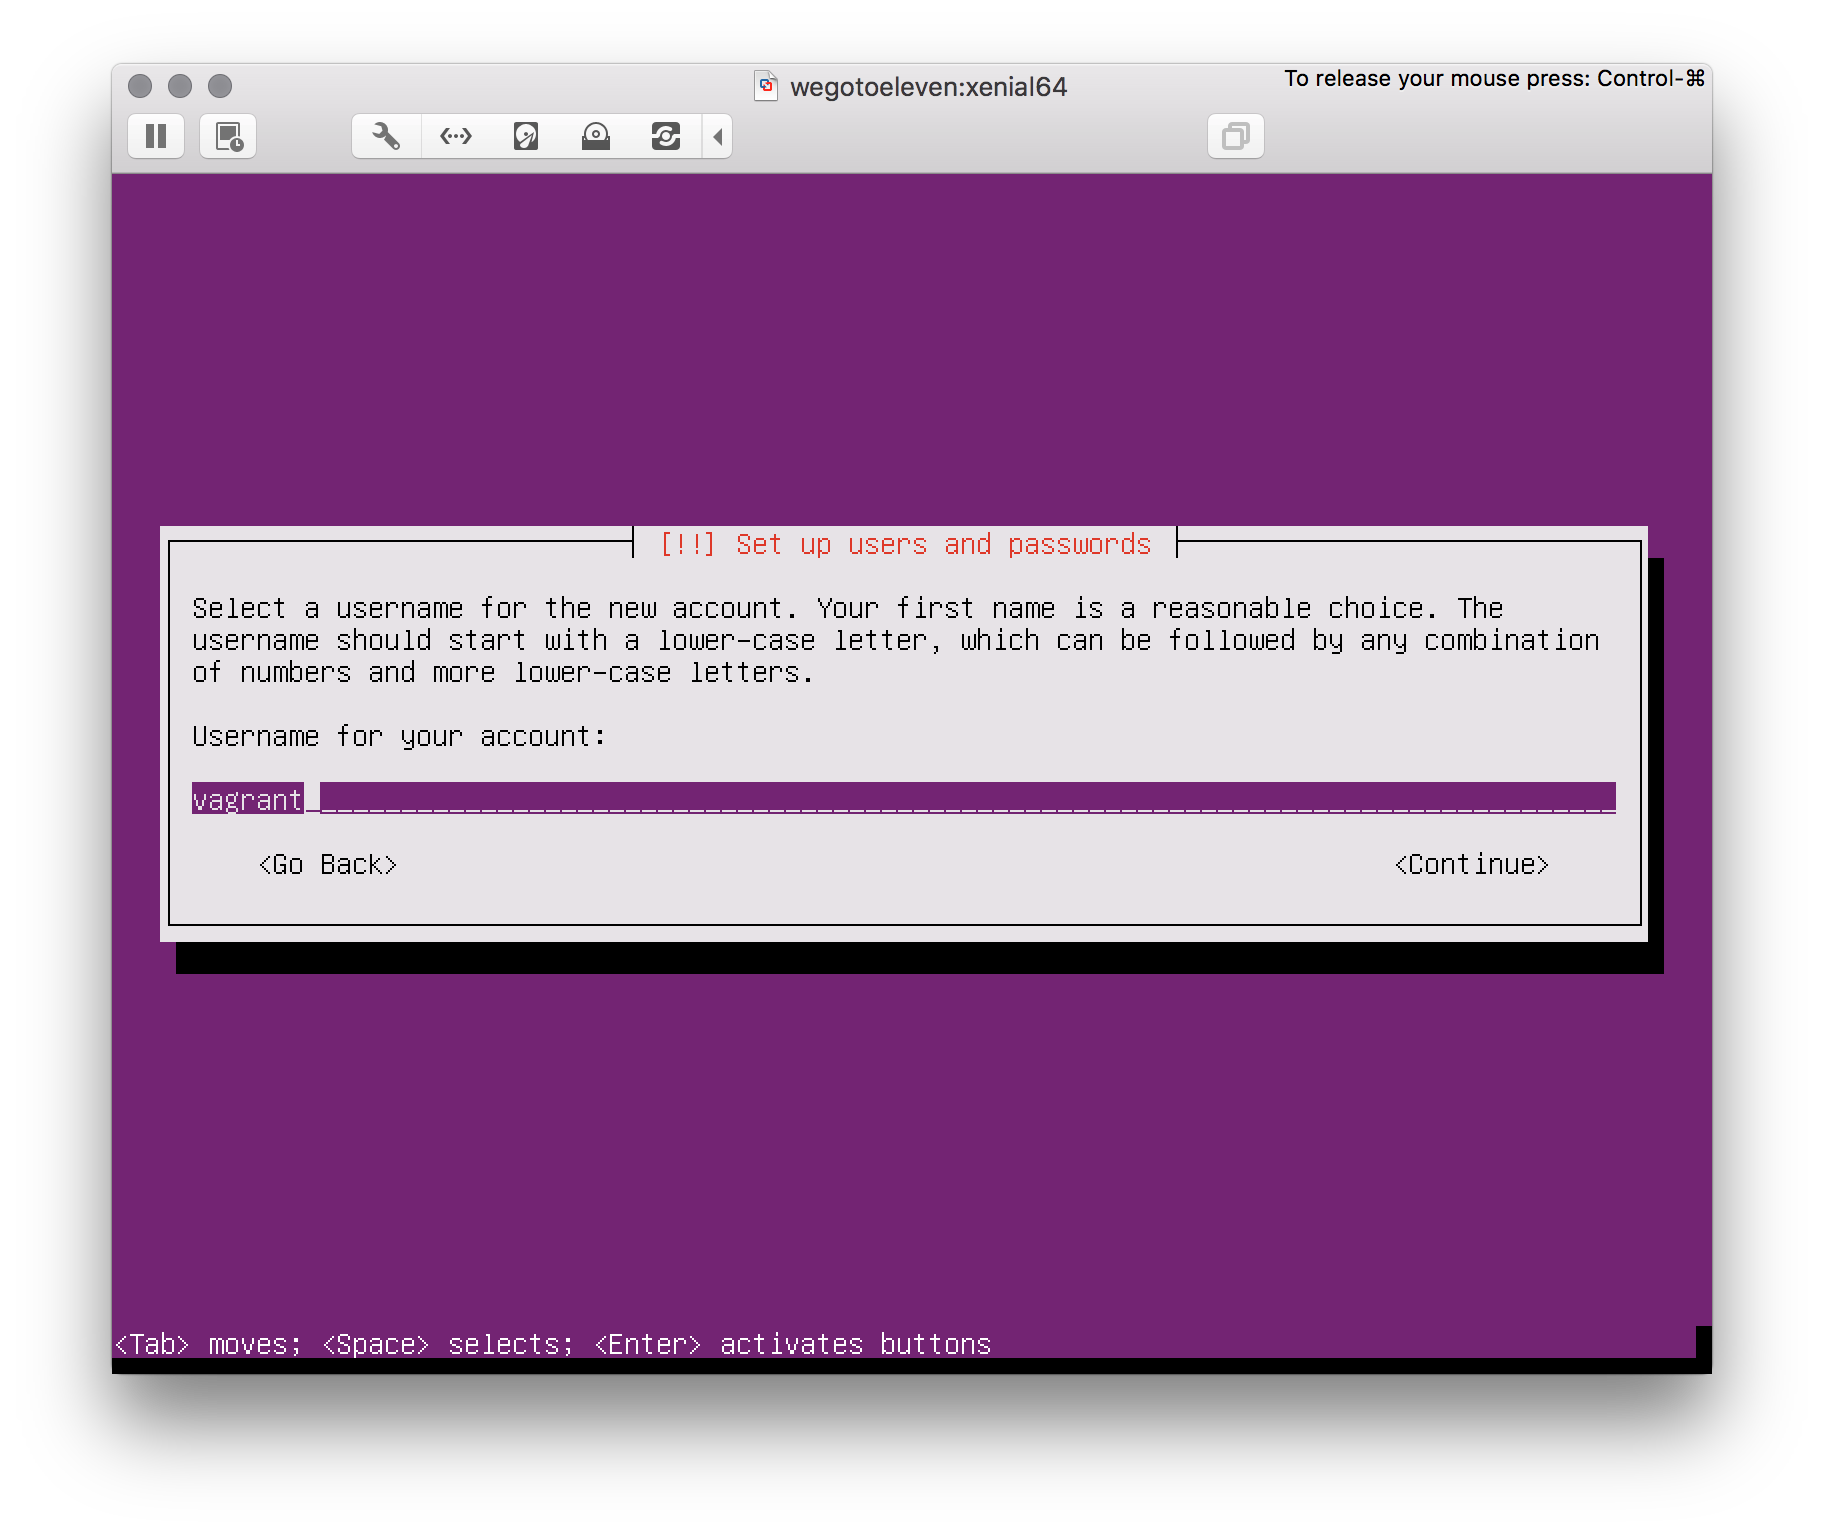Activate the <Go Back> button
This screenshot has width=1824, height=1534.
click(x=328, y=864)
